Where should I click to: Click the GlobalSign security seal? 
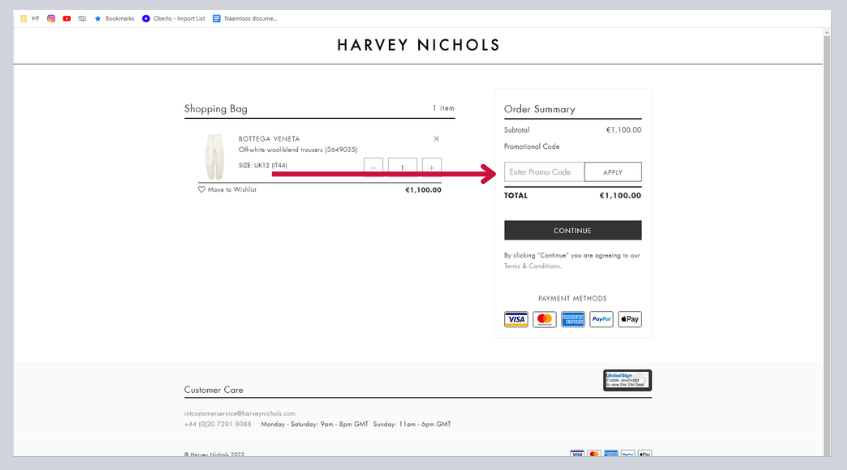click(627, 380)
